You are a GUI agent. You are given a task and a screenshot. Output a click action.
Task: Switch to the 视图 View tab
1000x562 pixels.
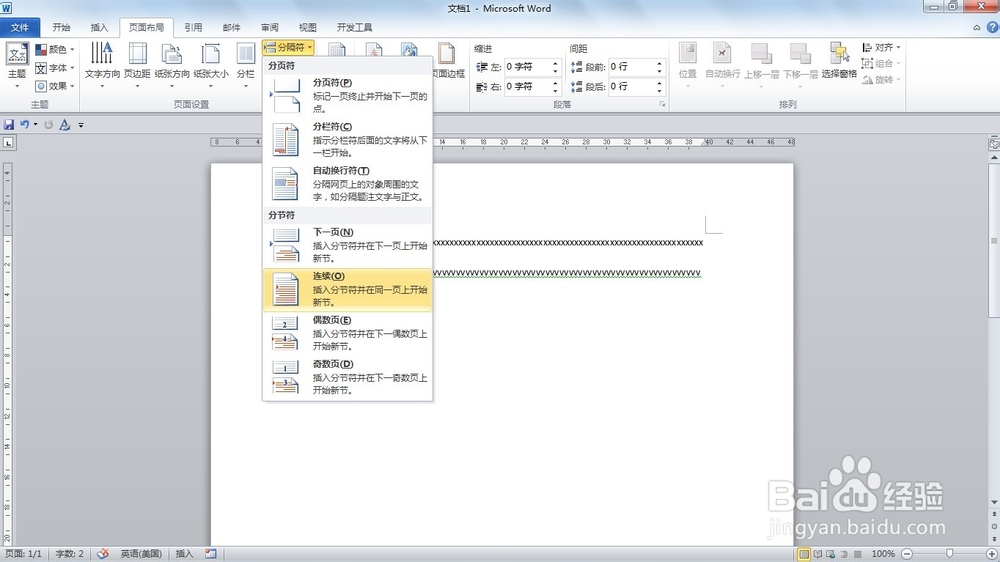(307, 27)
